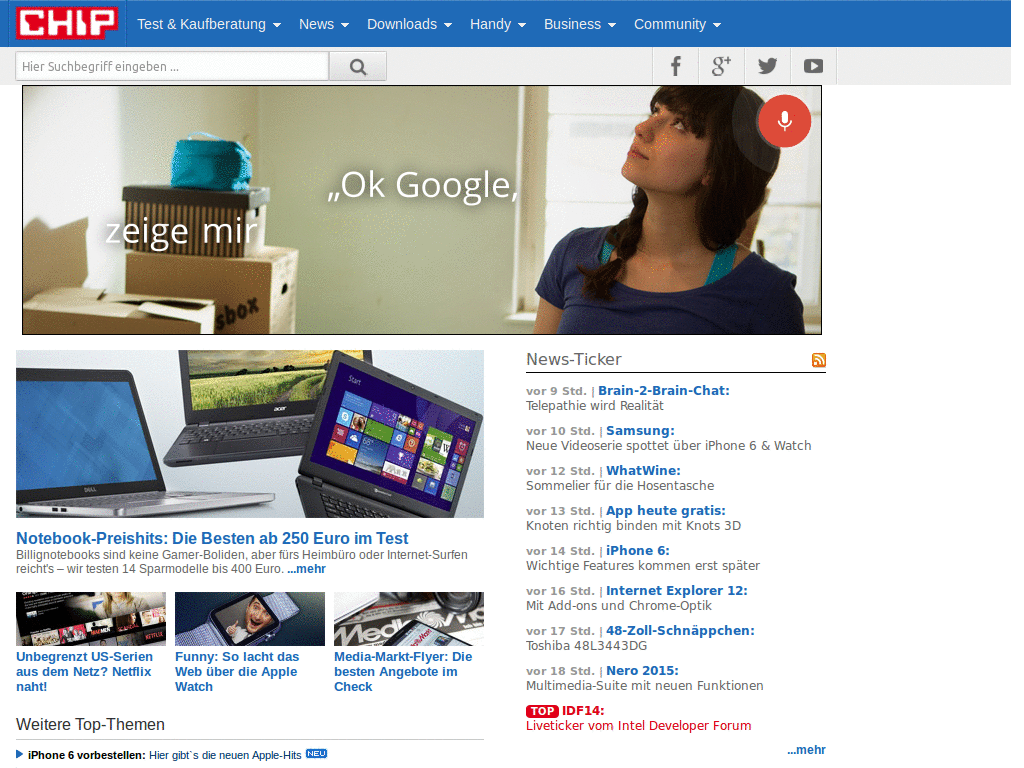Image resolution: width=1024 pixels, height=768 pixels.
Task: Open the Facebook social icon
Action: point(675,66)
